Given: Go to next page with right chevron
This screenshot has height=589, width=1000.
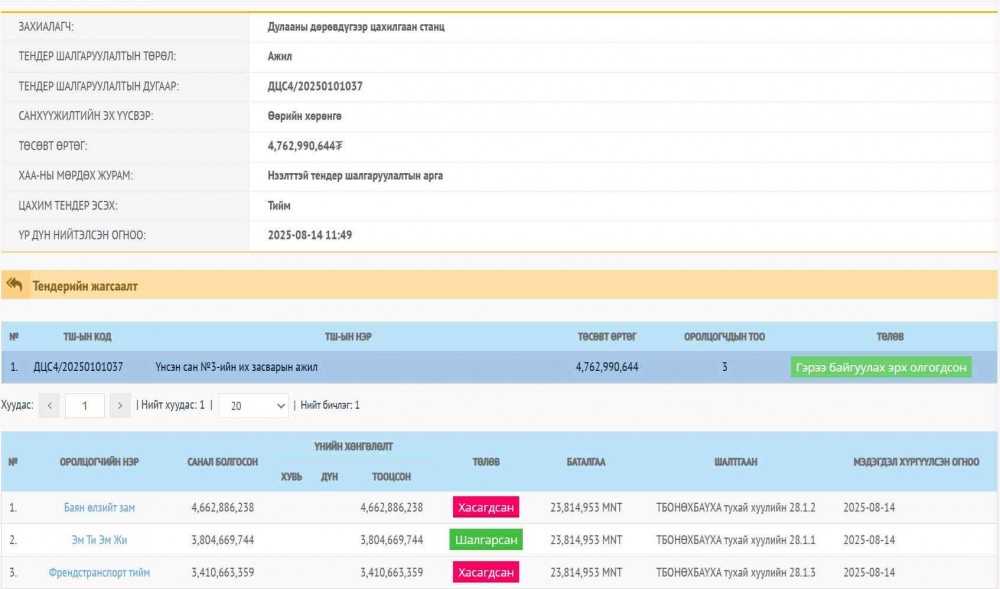Looking at the screenshot, I should pyautogui.click(x=120, y=405).
